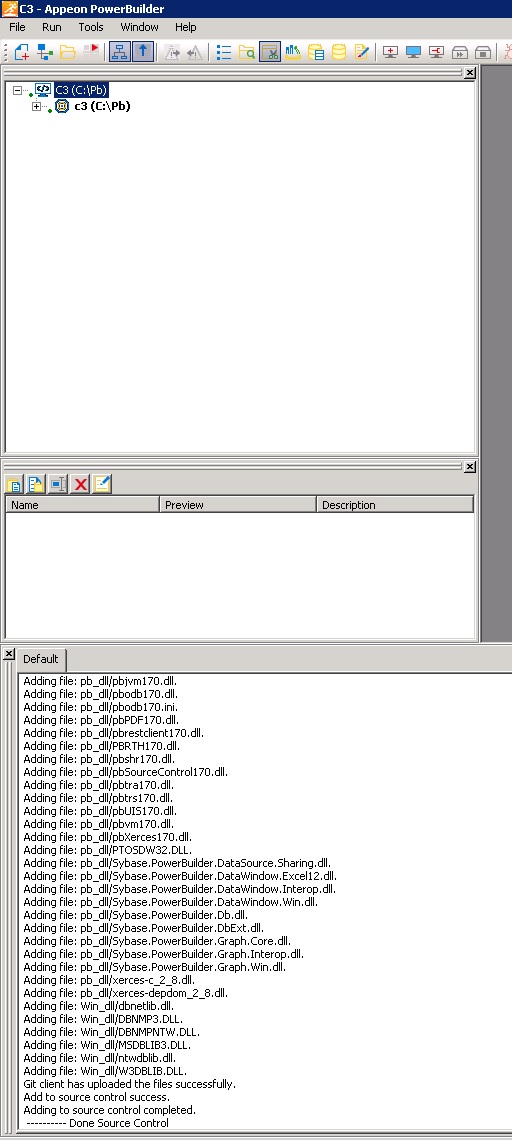Click the Name column header
This screenshot has height=1140, width=512.
click(x=82, y=505)
